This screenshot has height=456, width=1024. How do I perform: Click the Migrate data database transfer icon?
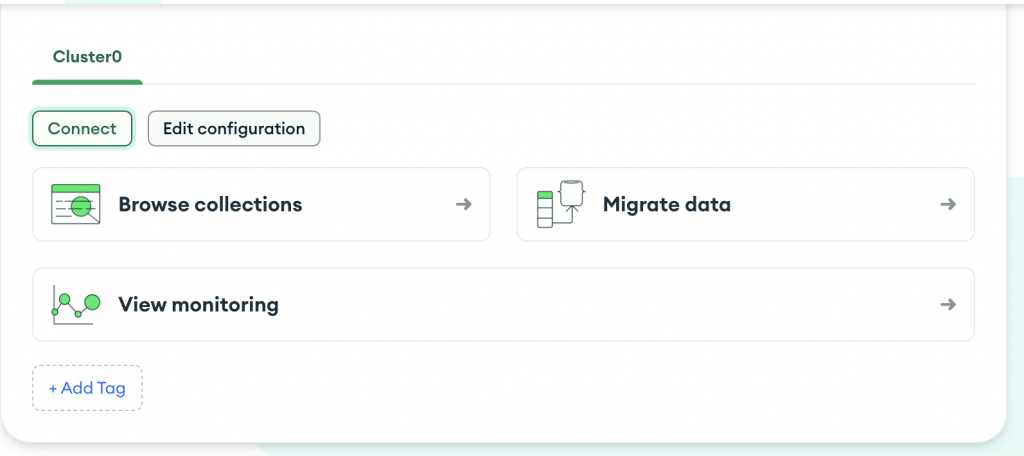click(560, 204)
